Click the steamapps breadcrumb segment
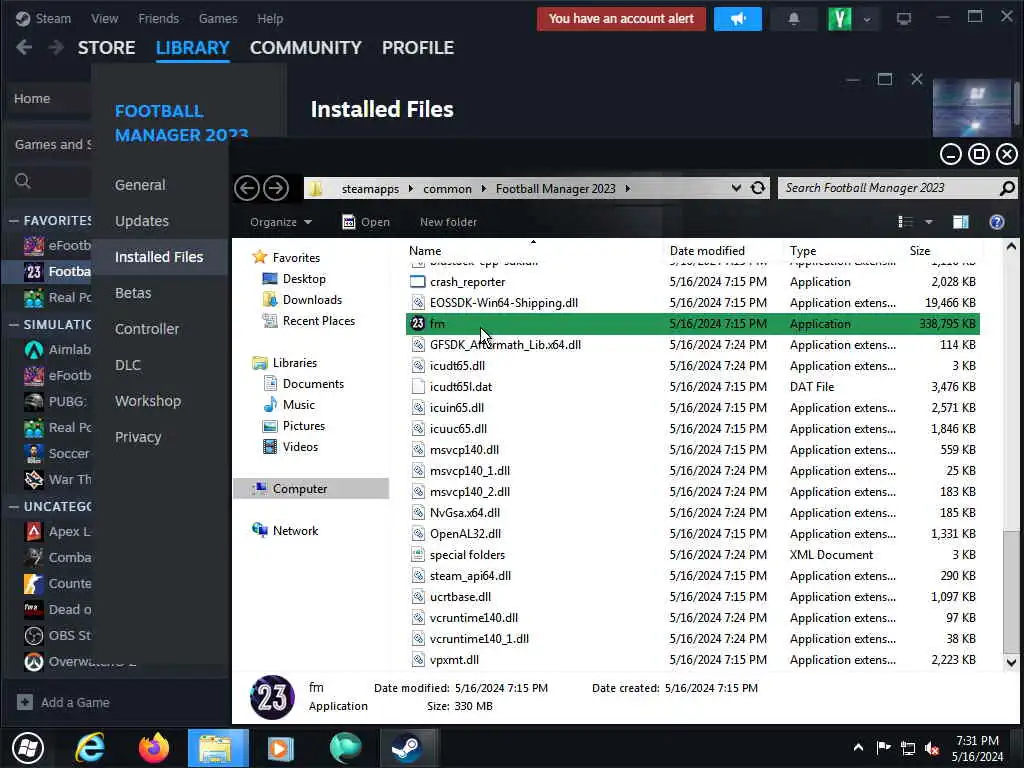1024x768 pixels. [x=370, y=189]
